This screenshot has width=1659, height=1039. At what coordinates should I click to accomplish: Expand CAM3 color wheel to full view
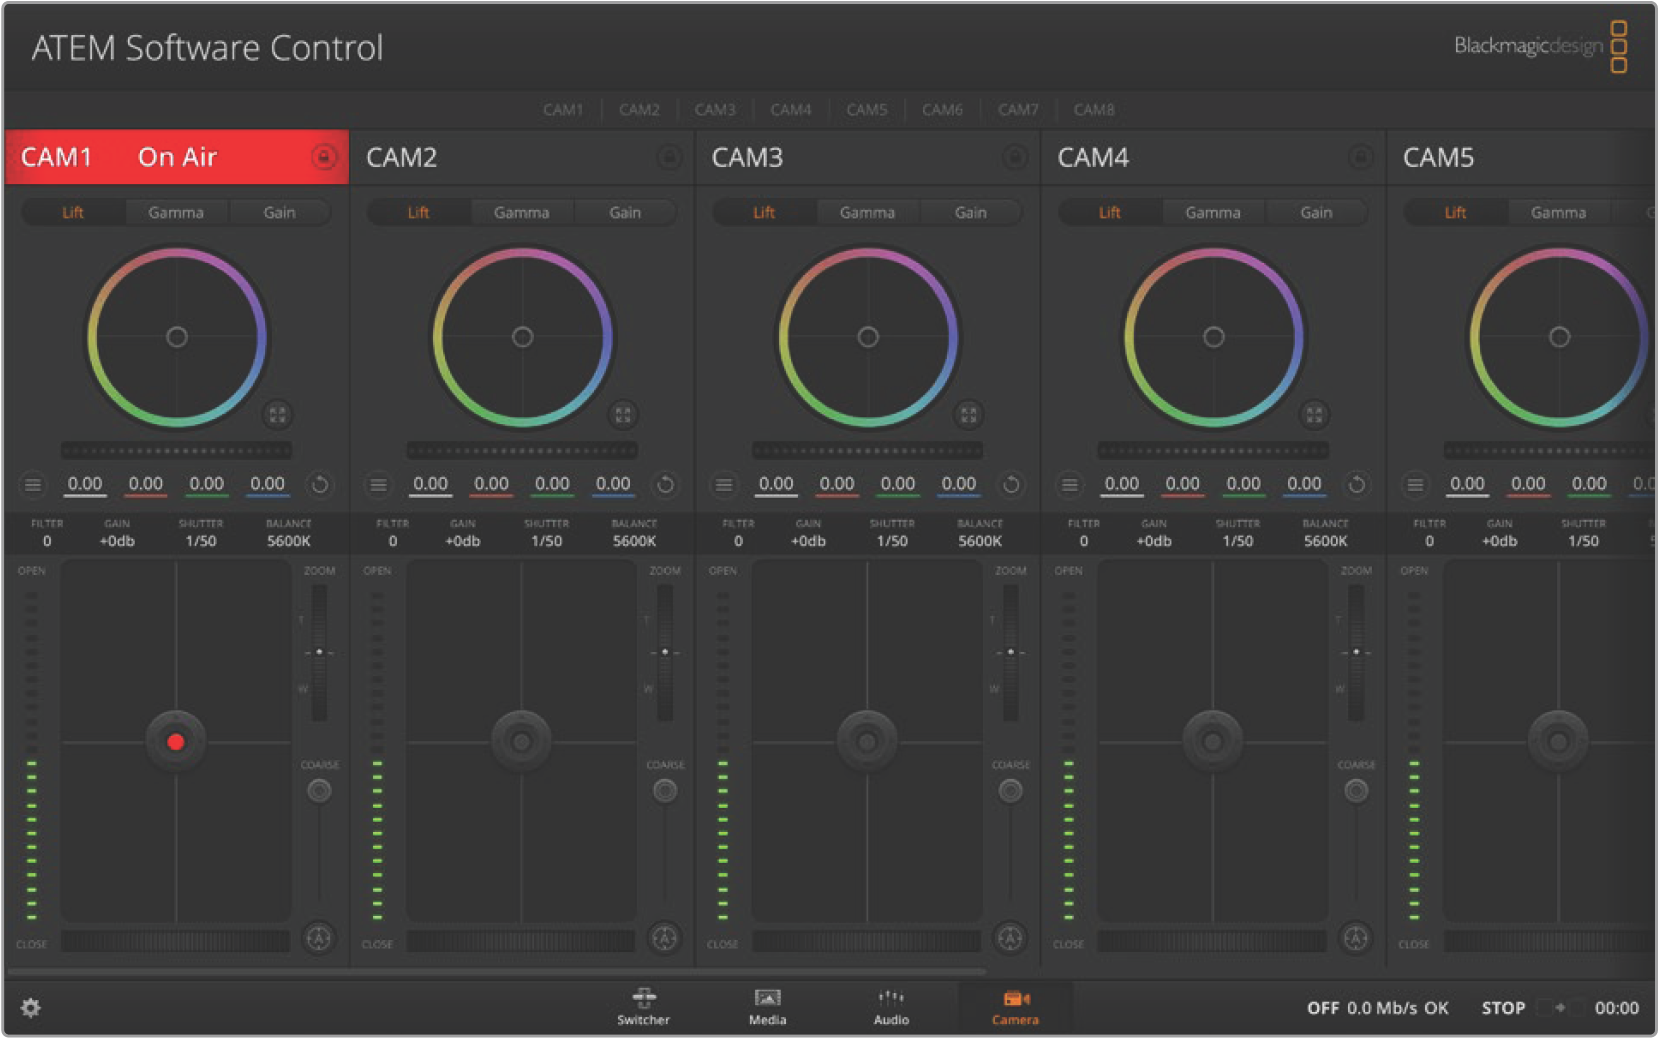968,414
